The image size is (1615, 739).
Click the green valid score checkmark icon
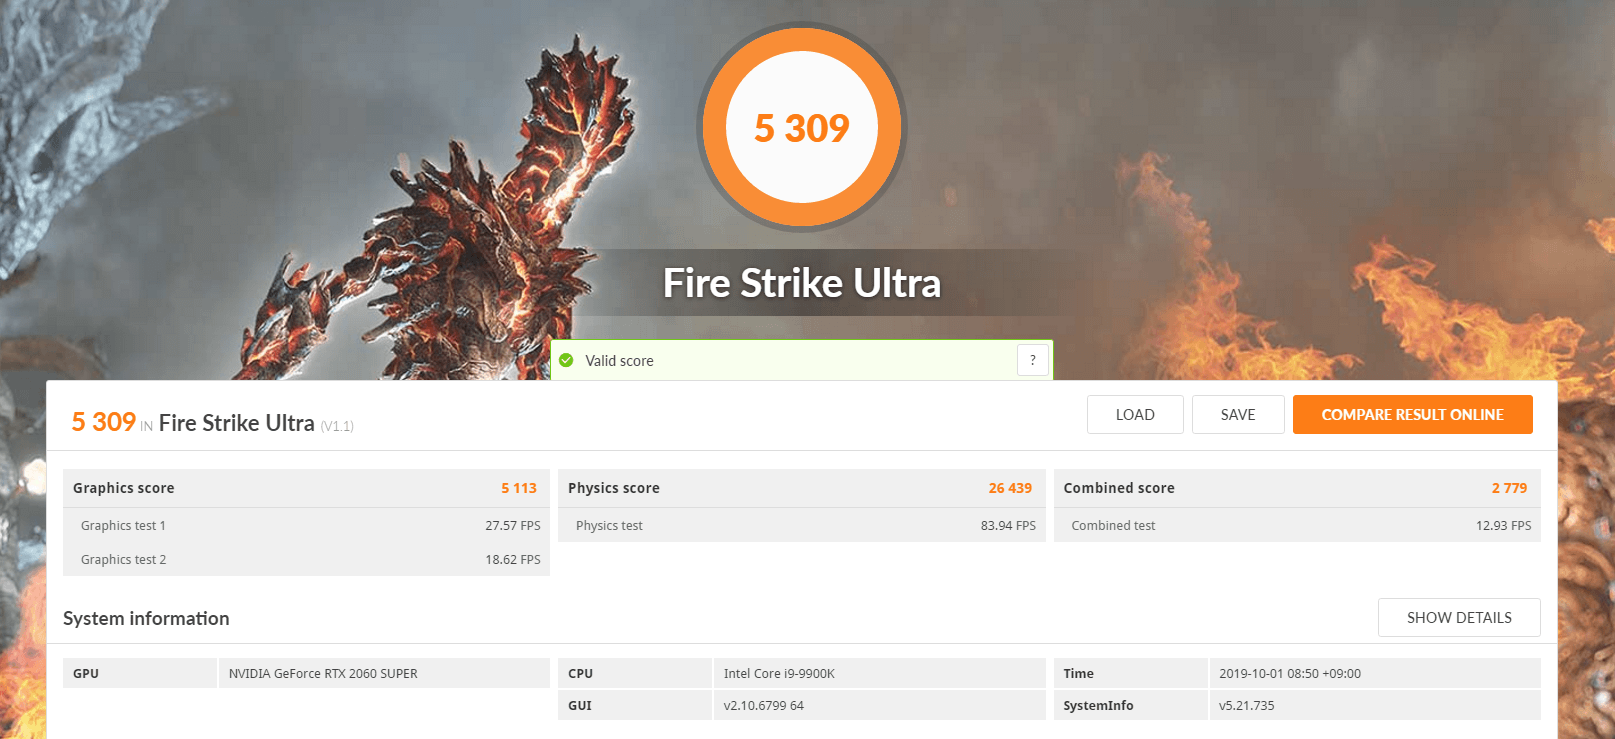pos(566,361)
